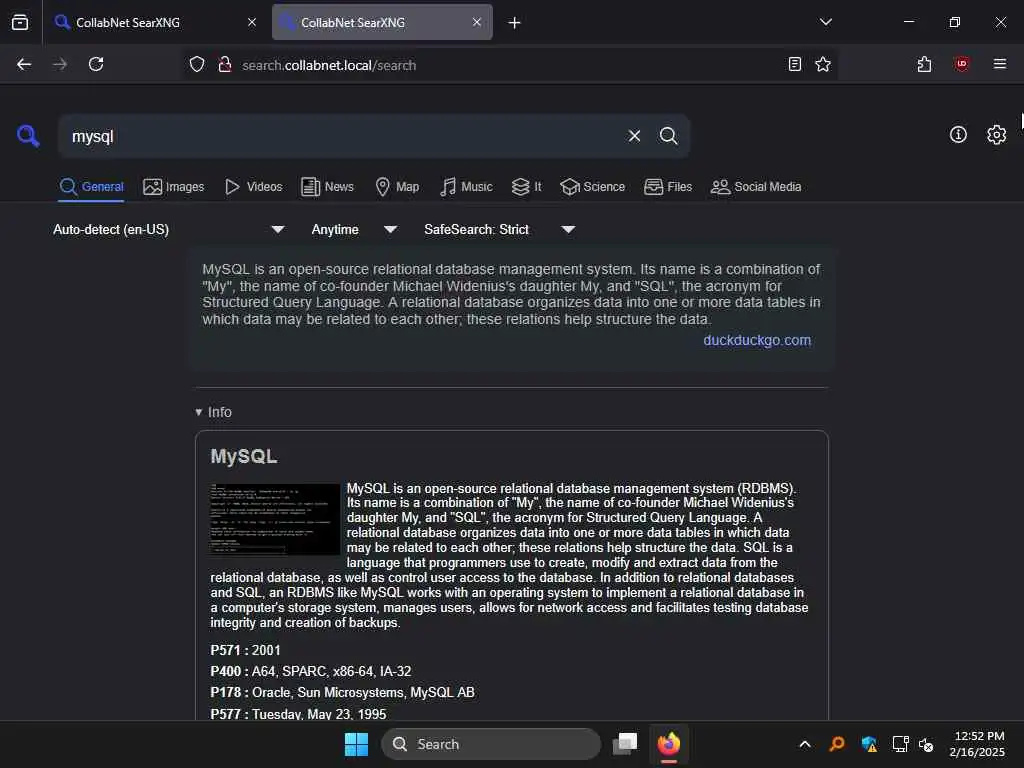Viewport: 1024px width, 768px height.
Task: Switch to Videos search category
Action: [253, 187]
